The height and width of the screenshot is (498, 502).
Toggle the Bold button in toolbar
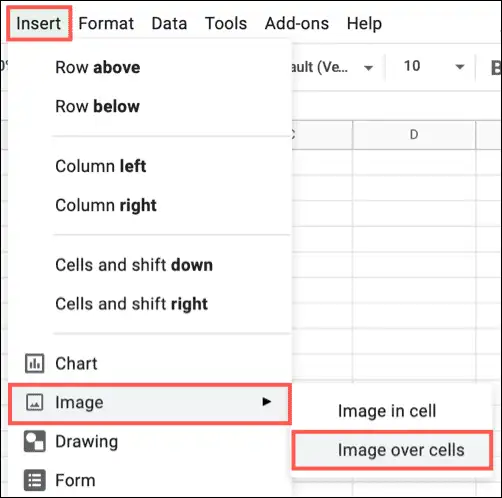[x=496, y=68]
